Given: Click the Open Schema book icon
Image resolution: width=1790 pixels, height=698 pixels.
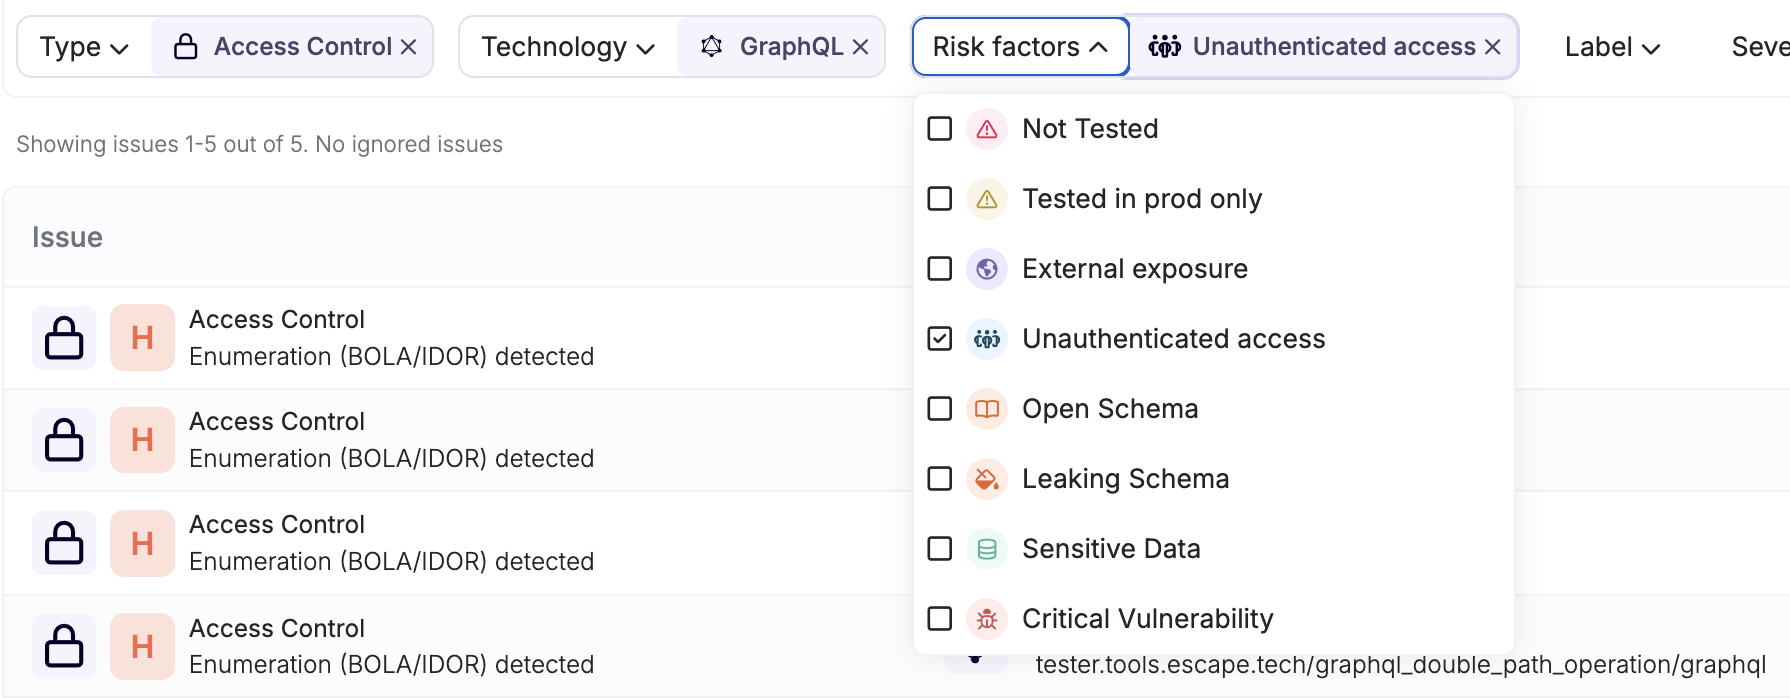Looking at the screenshot, I should pyautogui.click(x=986, y=408).
